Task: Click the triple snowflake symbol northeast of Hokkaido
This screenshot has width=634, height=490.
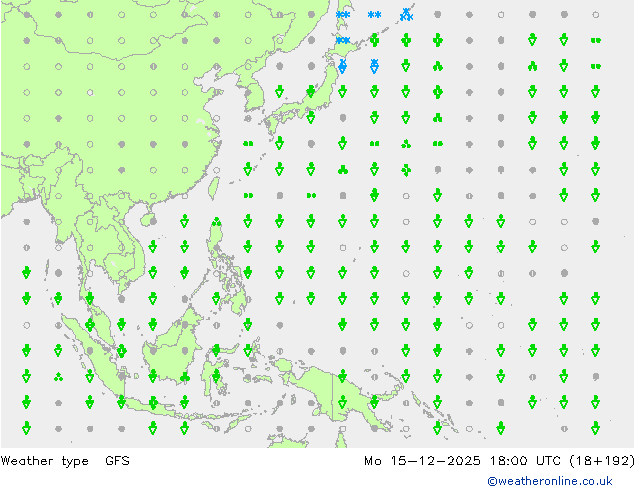Action: [406, 15]
